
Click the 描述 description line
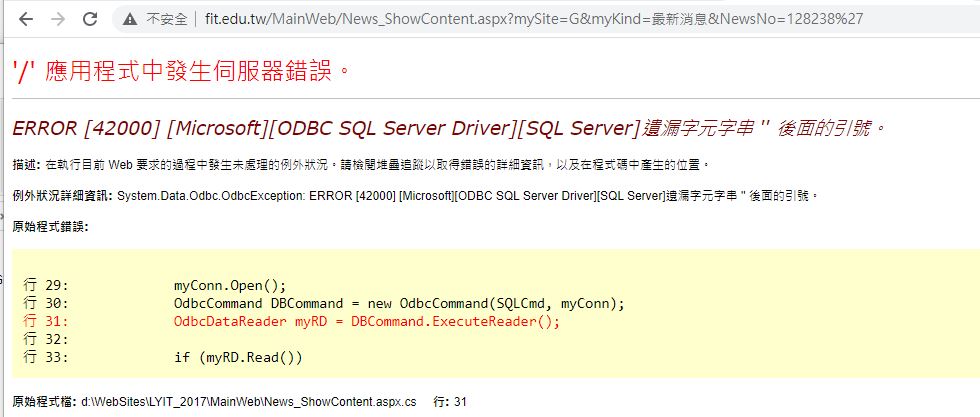(x=361, y=166)
